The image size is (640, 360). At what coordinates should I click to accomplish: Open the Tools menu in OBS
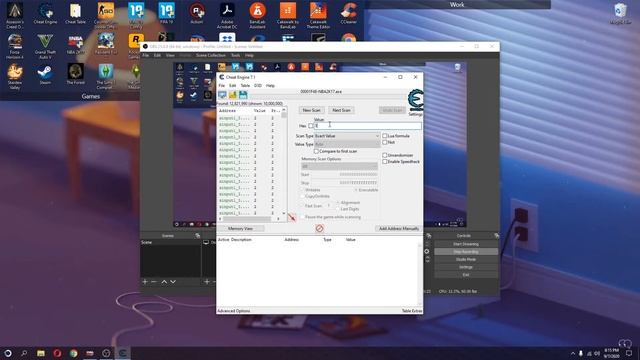pos(236,56)
